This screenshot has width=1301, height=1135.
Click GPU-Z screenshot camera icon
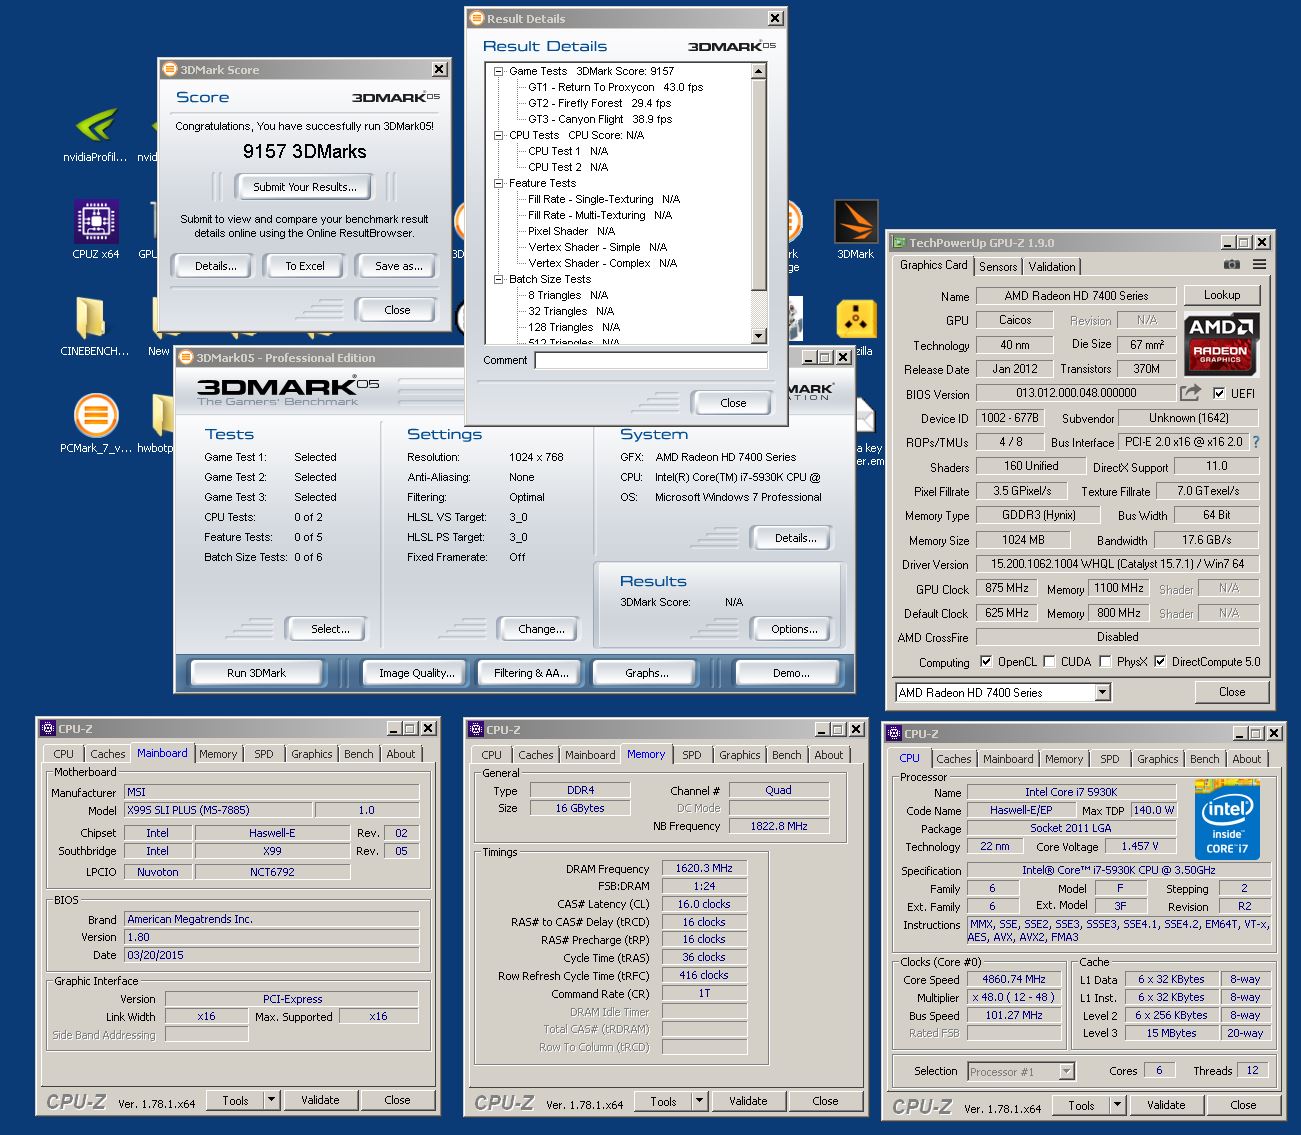pyautogui.click(x=1232, y=265)
